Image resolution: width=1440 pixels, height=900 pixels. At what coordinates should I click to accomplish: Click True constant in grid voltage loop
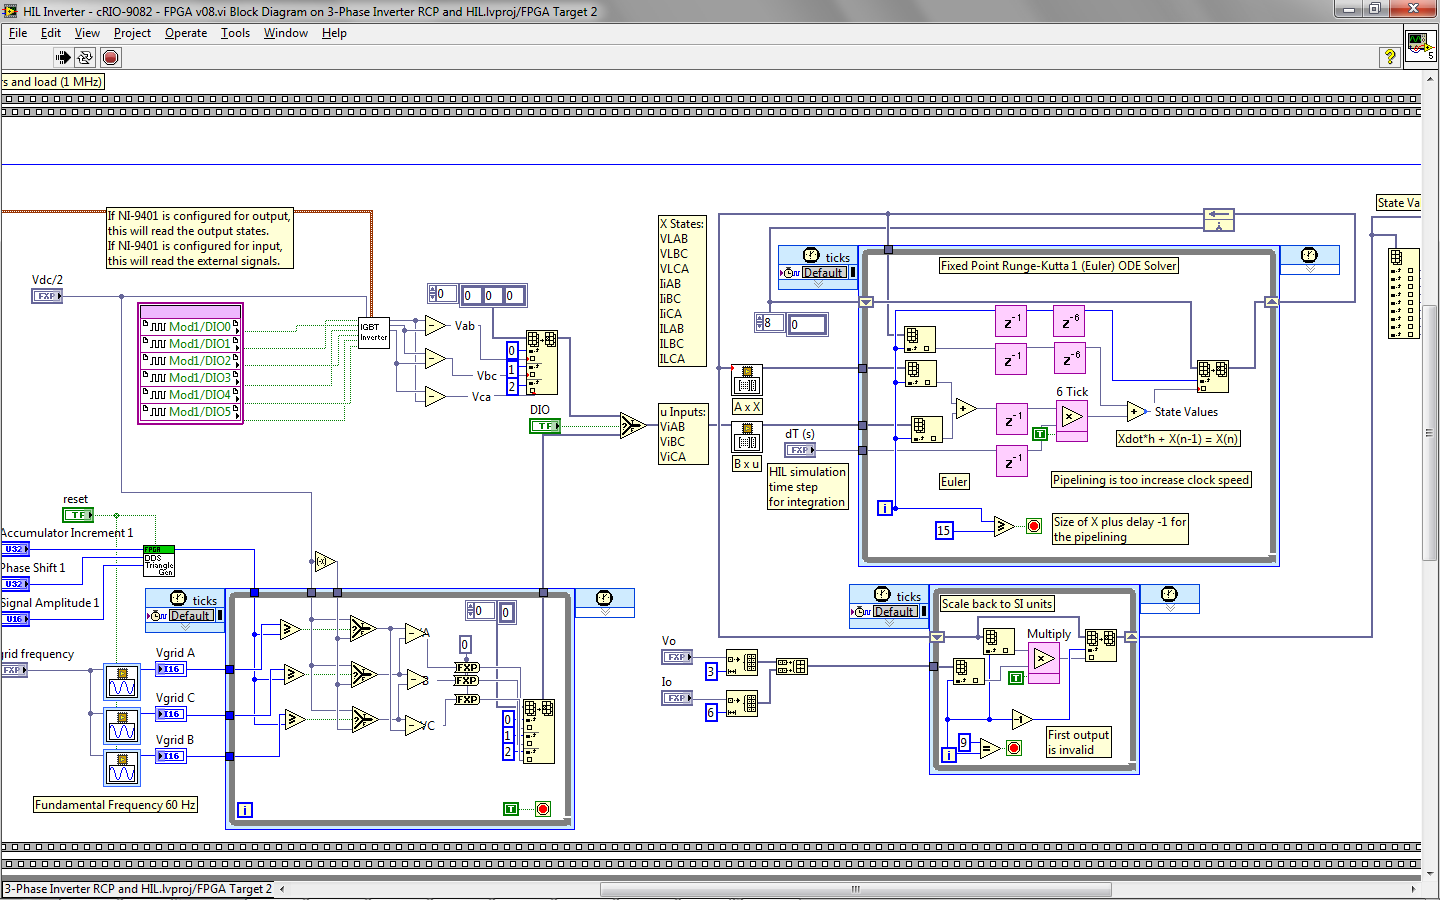point(511,809)
